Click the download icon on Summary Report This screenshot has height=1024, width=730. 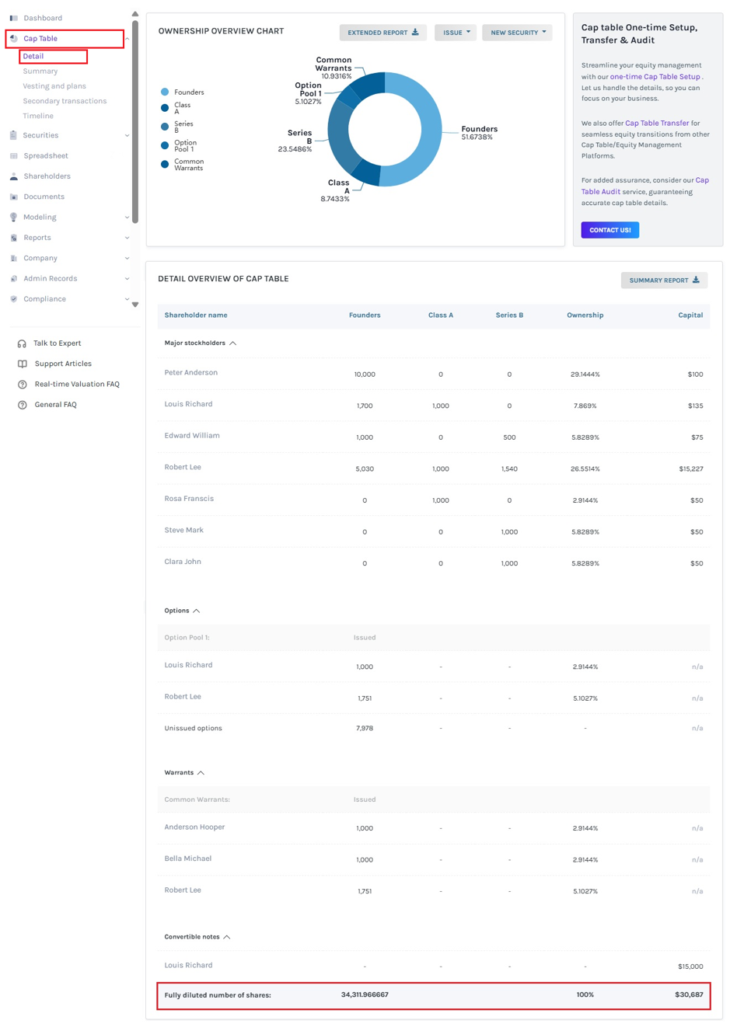[696, 280]
